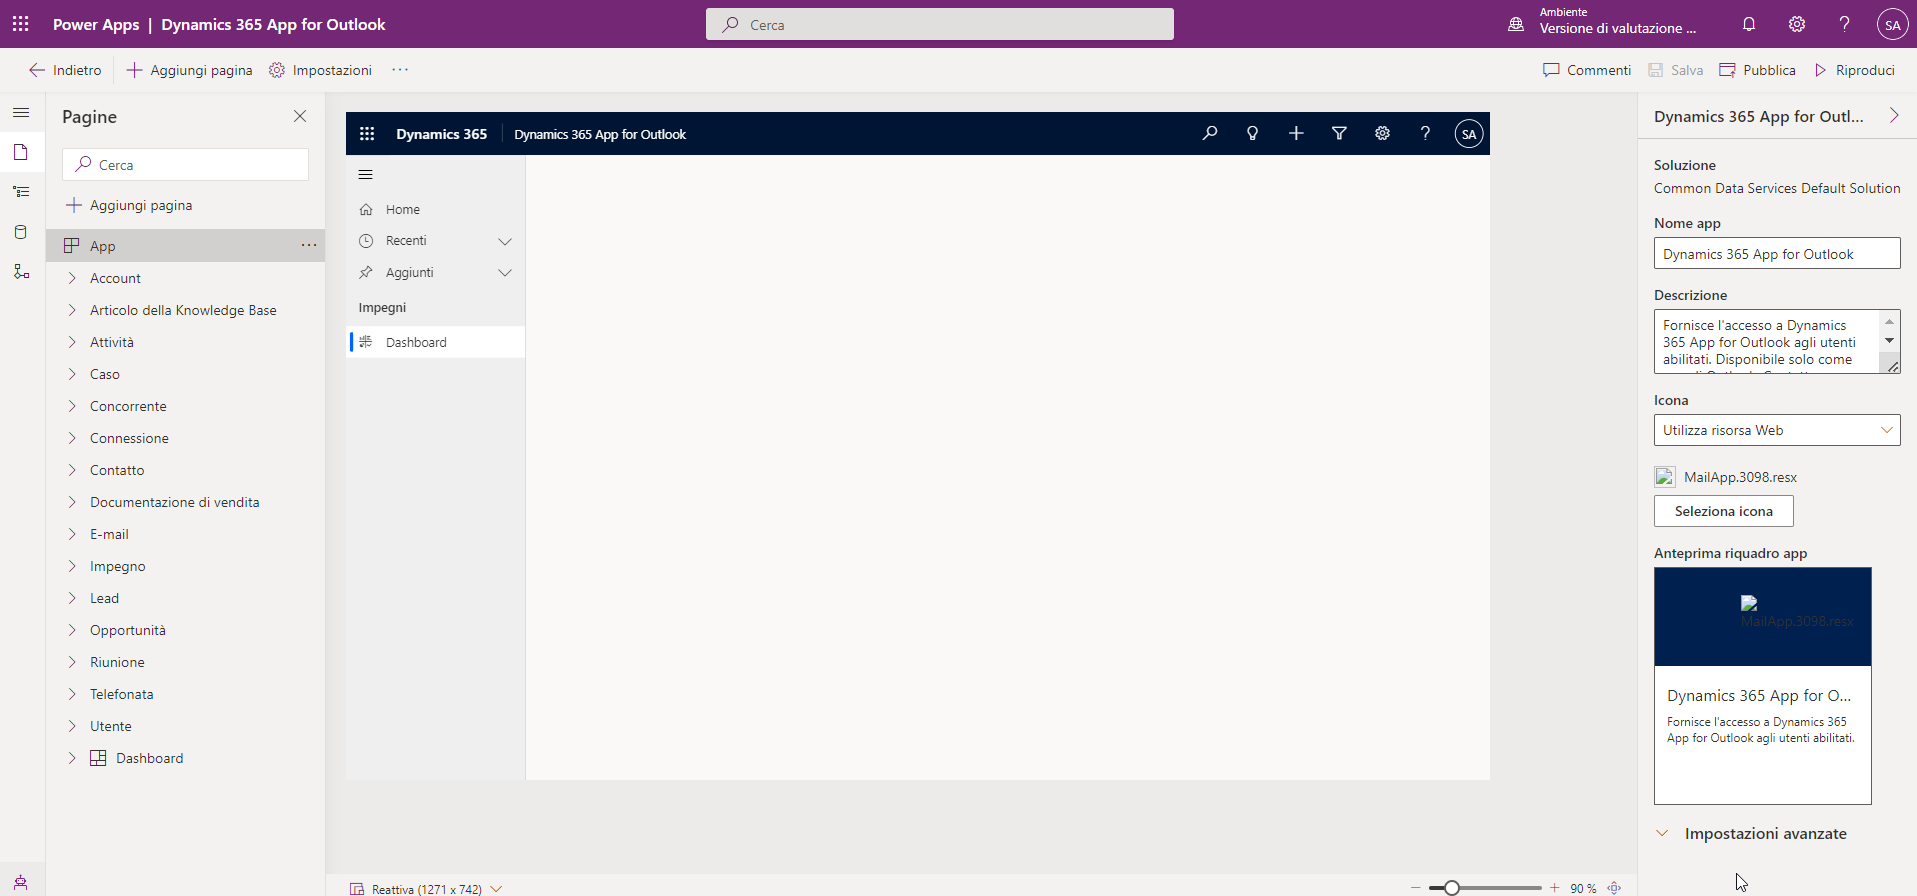Click the zoom in plus icon
Screen dimensions: 1917x896
click(x=1554, y=888)
